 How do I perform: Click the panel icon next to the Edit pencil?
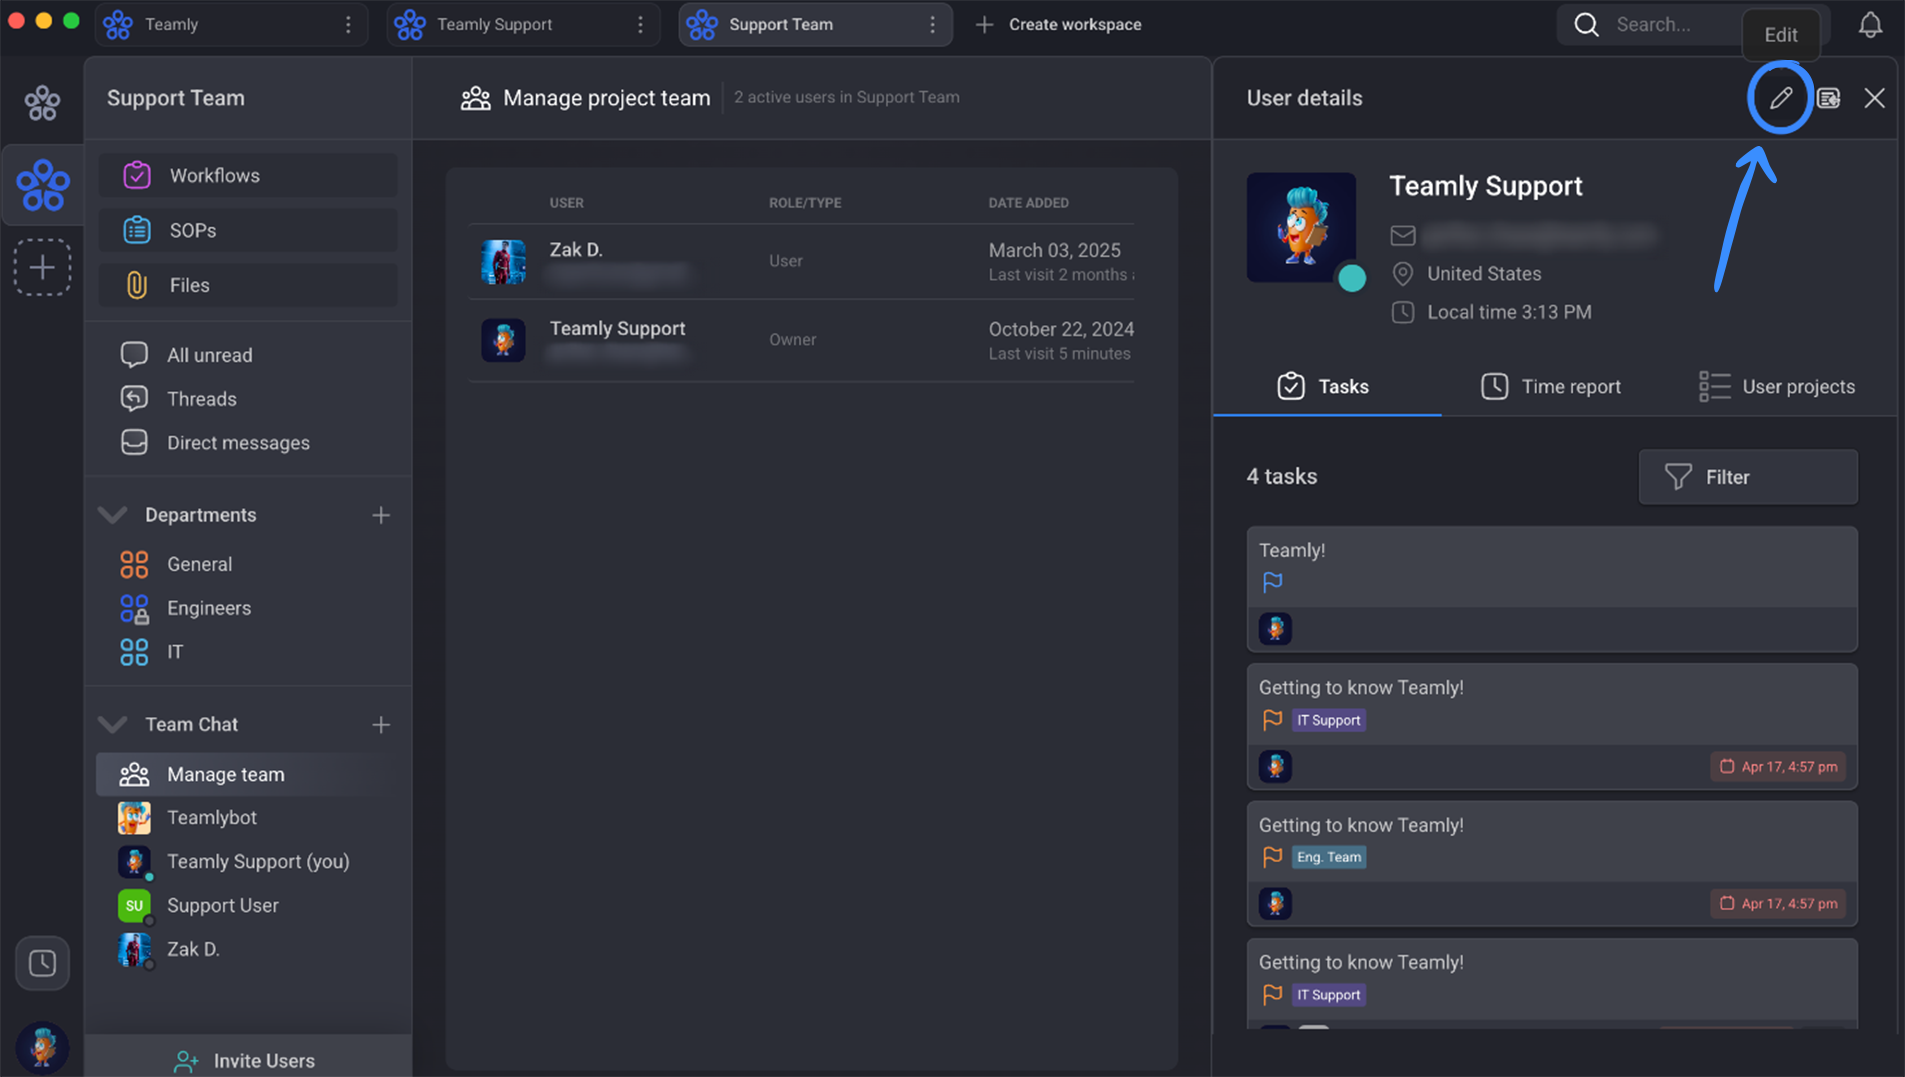pos(1828,98)
